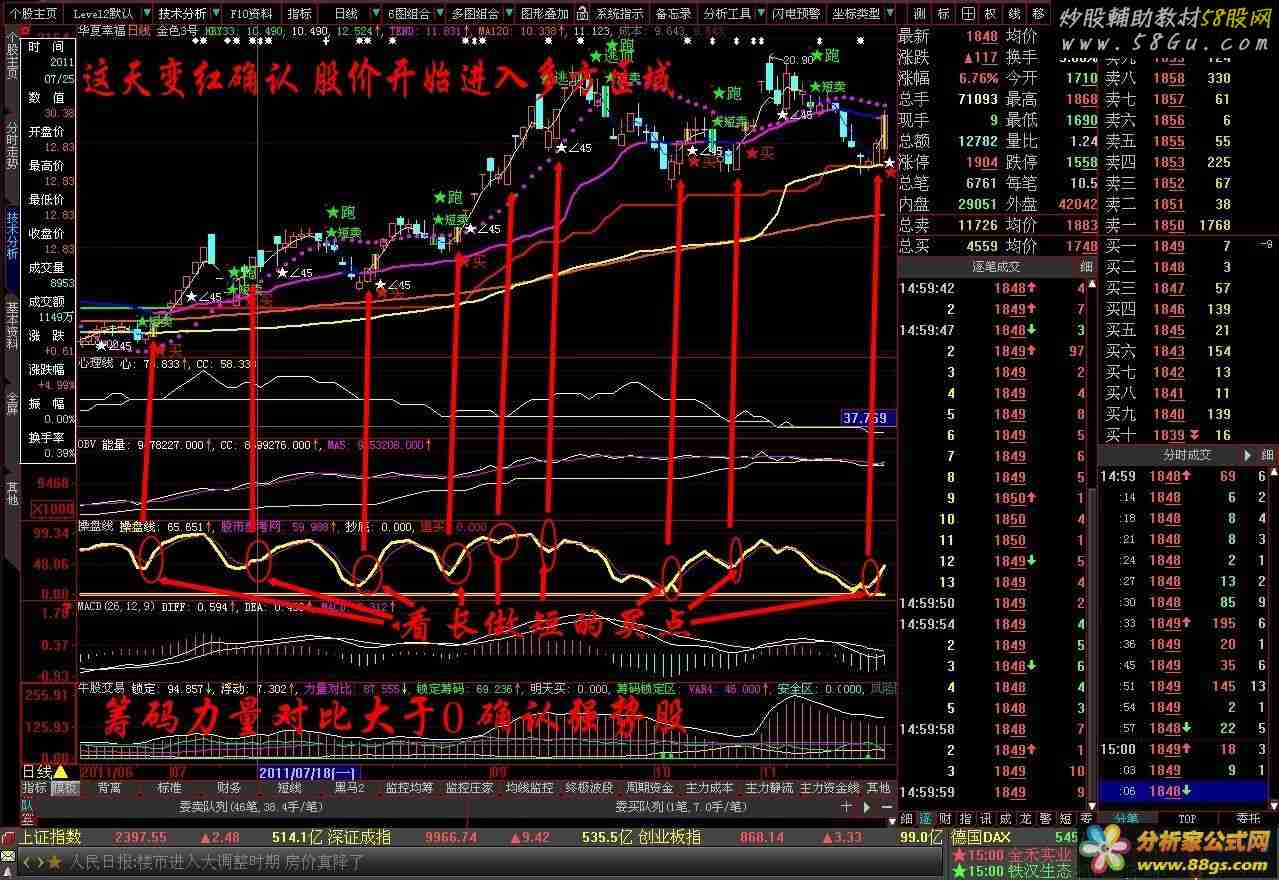Click the 测 toolbar icon

(918, 14)
